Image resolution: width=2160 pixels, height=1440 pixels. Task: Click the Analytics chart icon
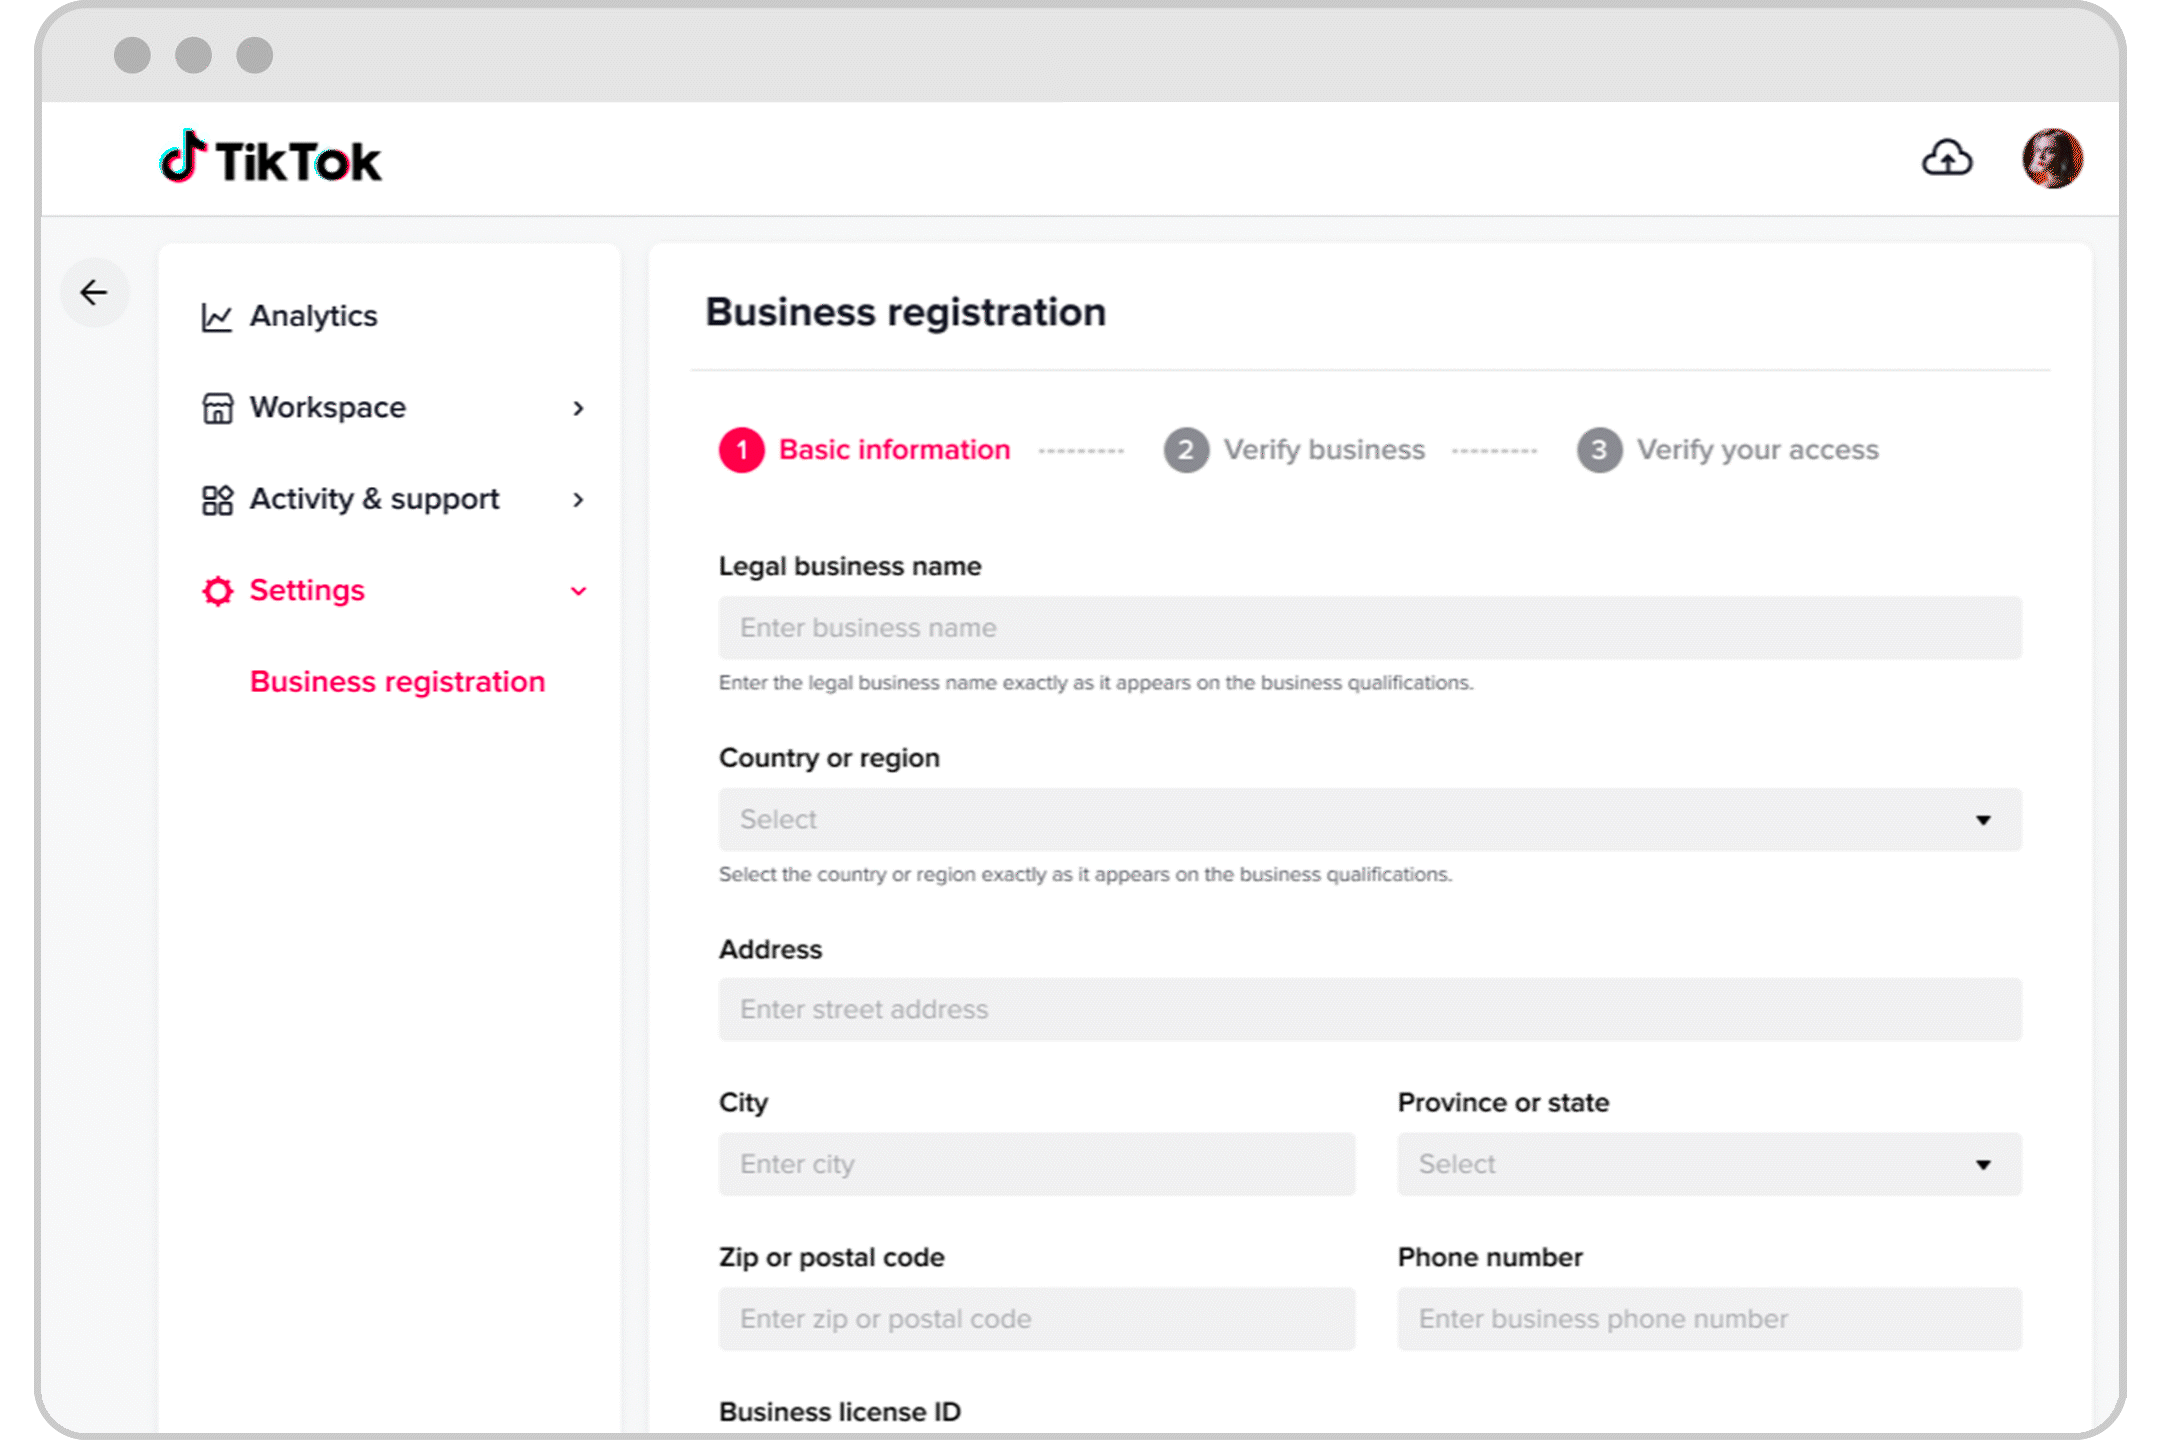(x=216, y=317)
